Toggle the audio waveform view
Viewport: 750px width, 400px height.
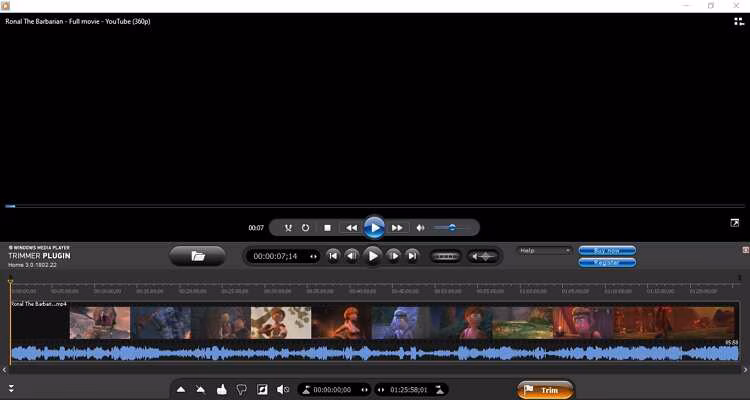coord(483,256)
